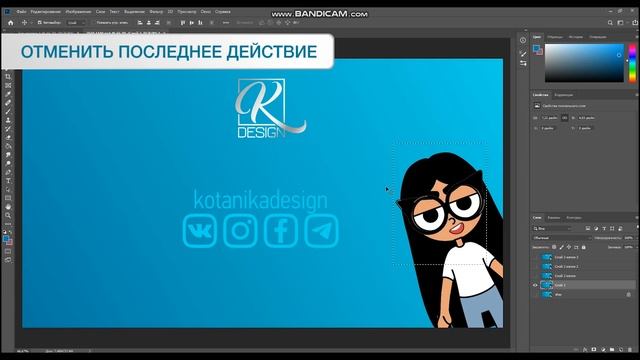The height and width of the screenshot is (360, 640).
Task: Open the collapsed Brush Settings panel icon
Action: (x=523, y=53)
